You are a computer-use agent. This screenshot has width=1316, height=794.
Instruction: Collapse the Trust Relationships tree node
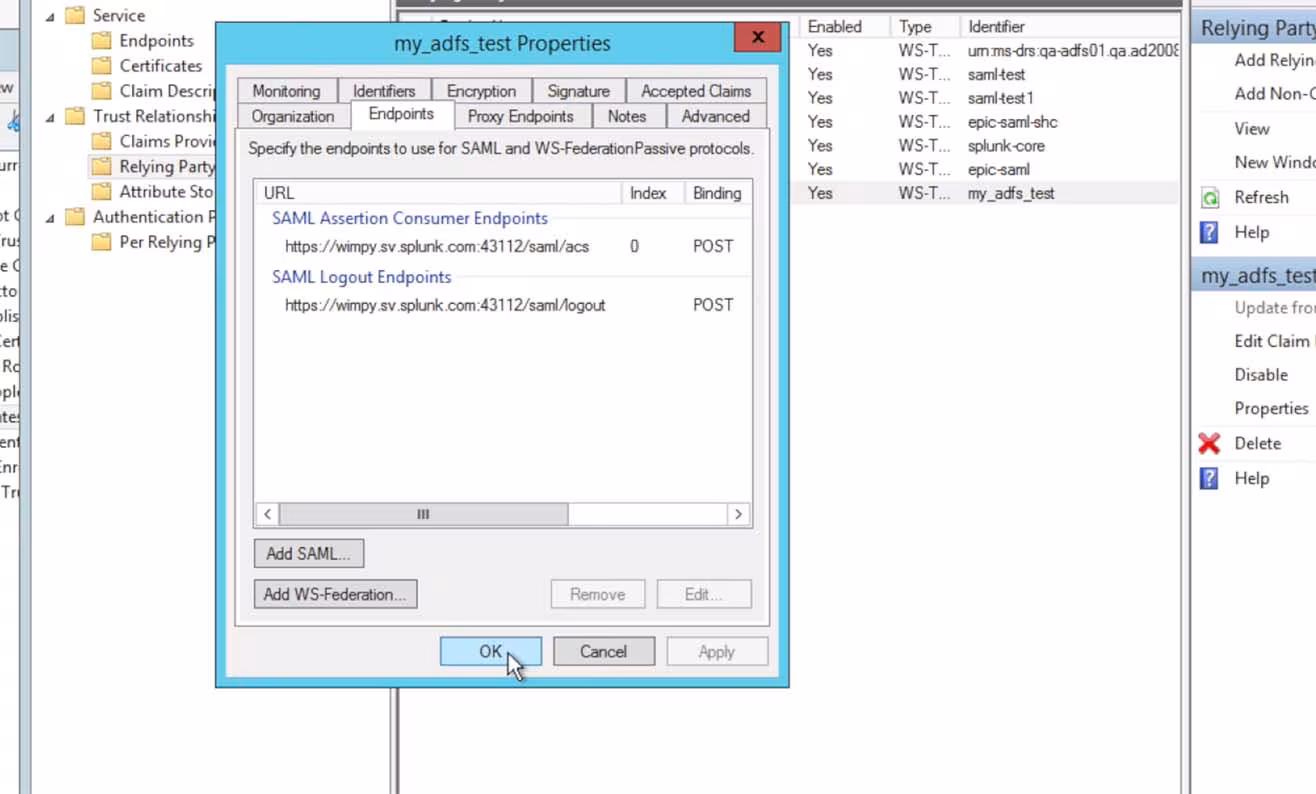tap(50, 117)
